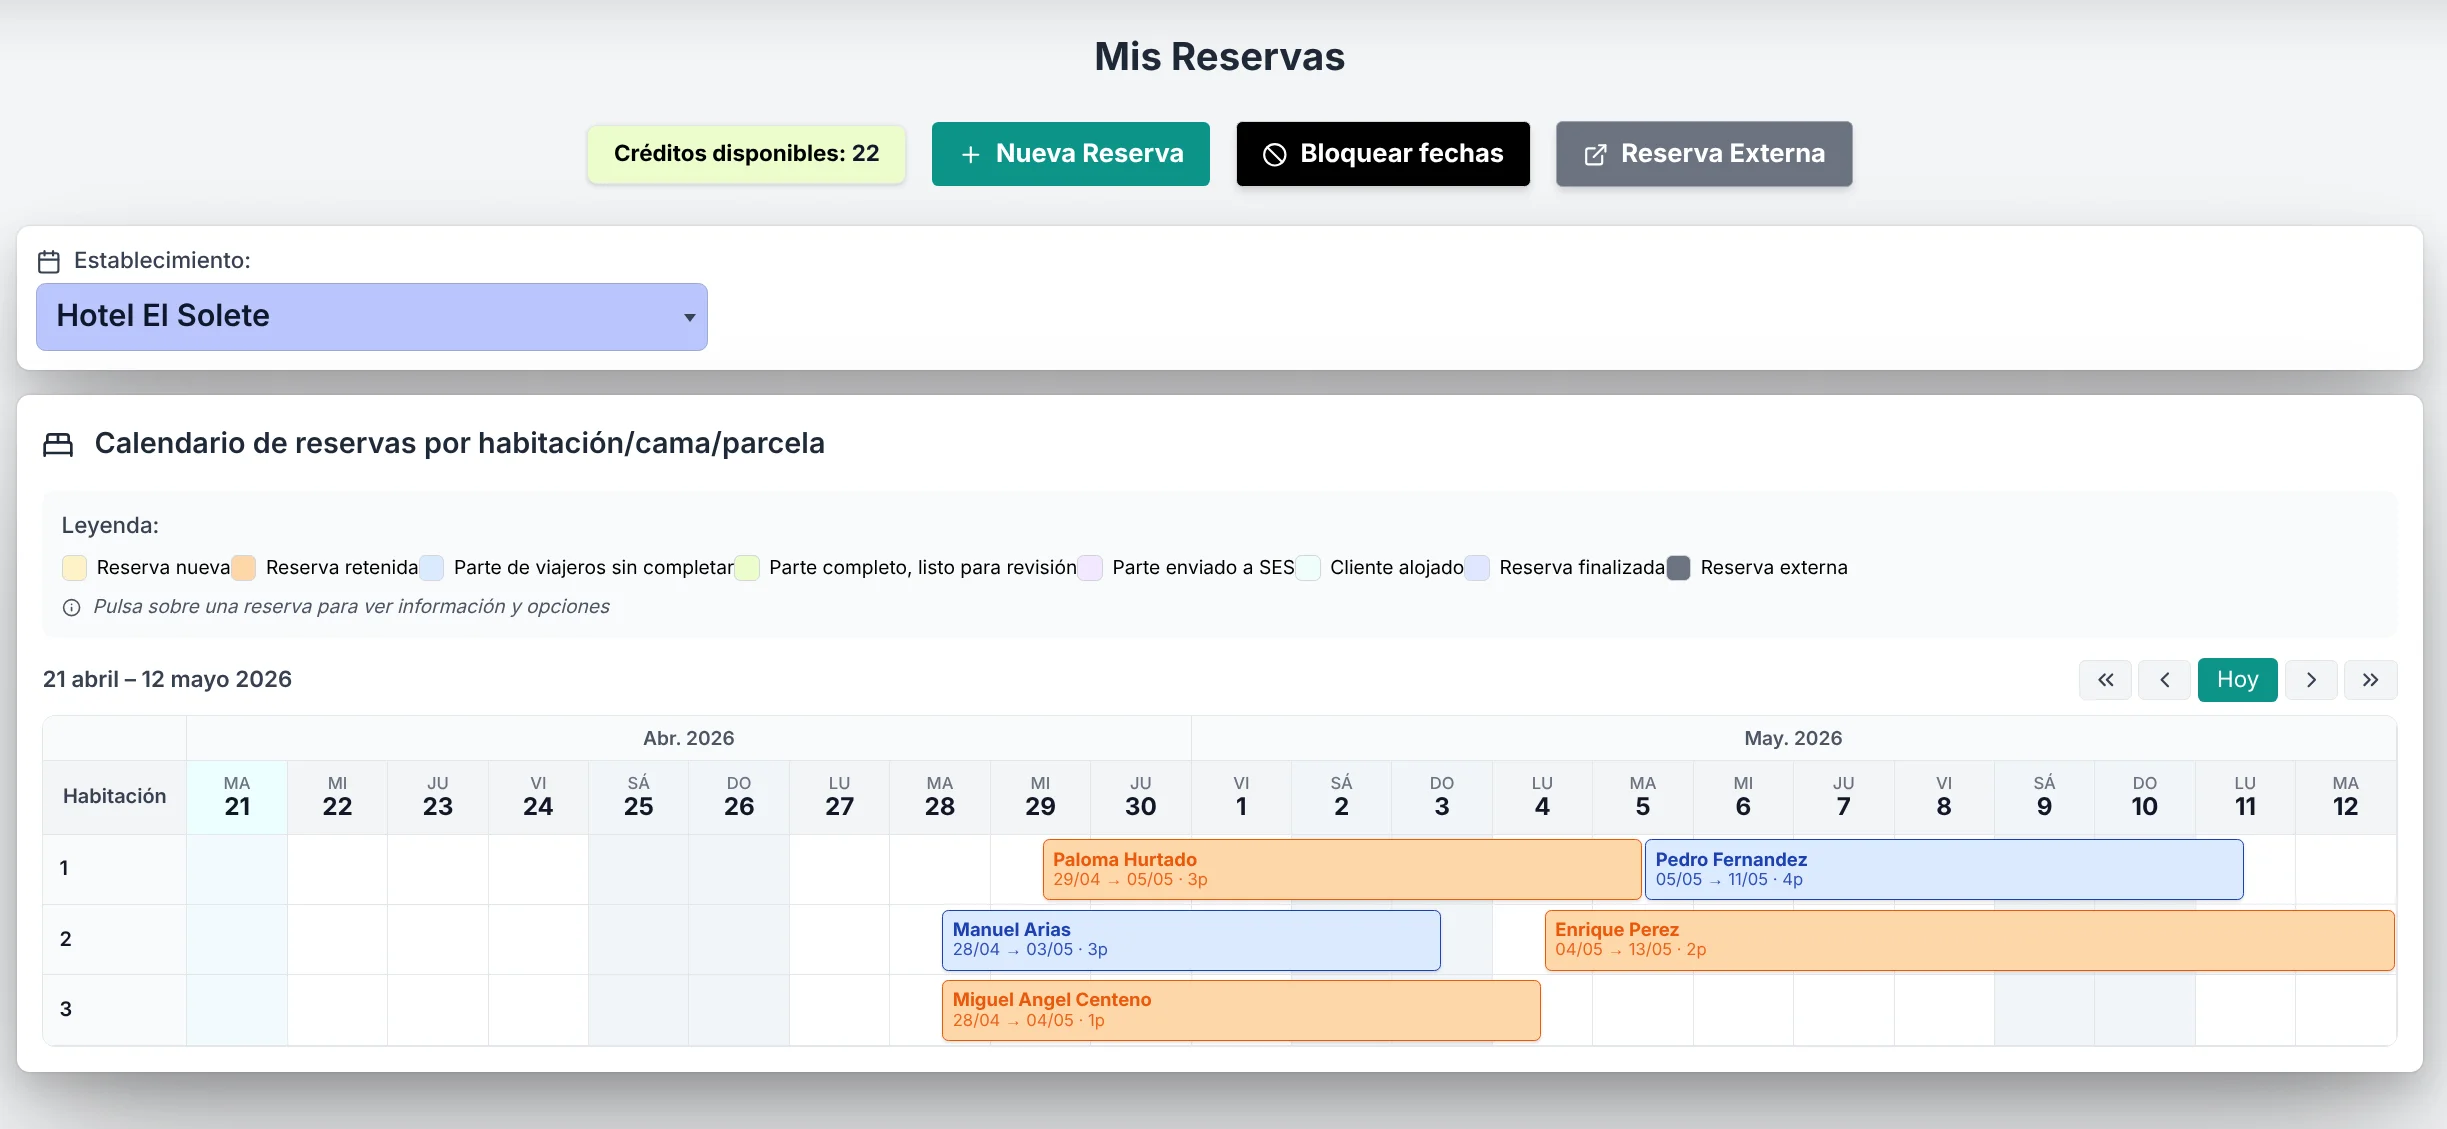Select room row 2 label
The width and height of the screenshot is (2447, 1129).
[x=114, y=940]
